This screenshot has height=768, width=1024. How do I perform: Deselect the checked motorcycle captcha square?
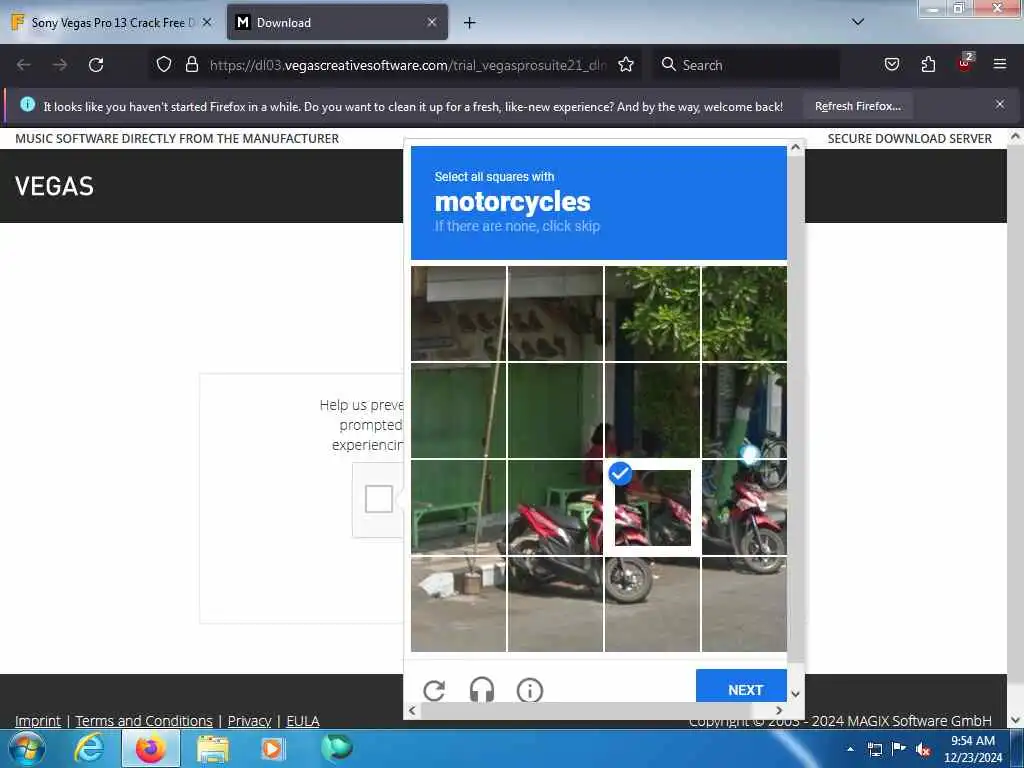point(652,507)
